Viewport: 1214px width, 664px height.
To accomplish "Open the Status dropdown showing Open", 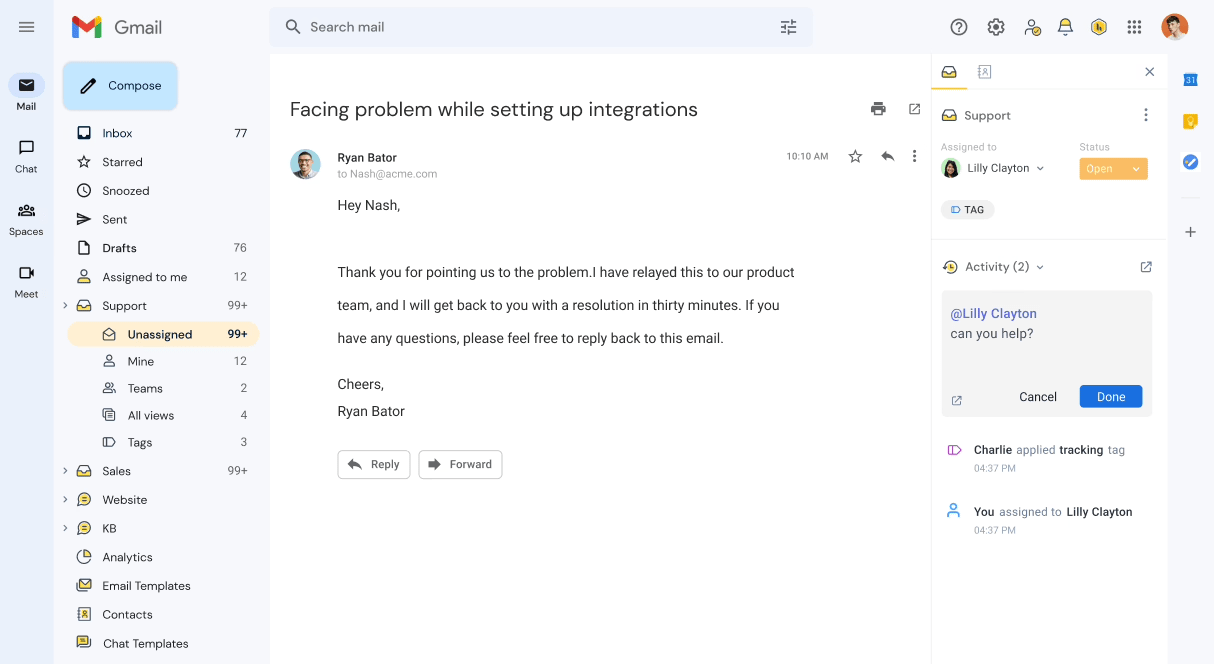I will coord(1113,169).
